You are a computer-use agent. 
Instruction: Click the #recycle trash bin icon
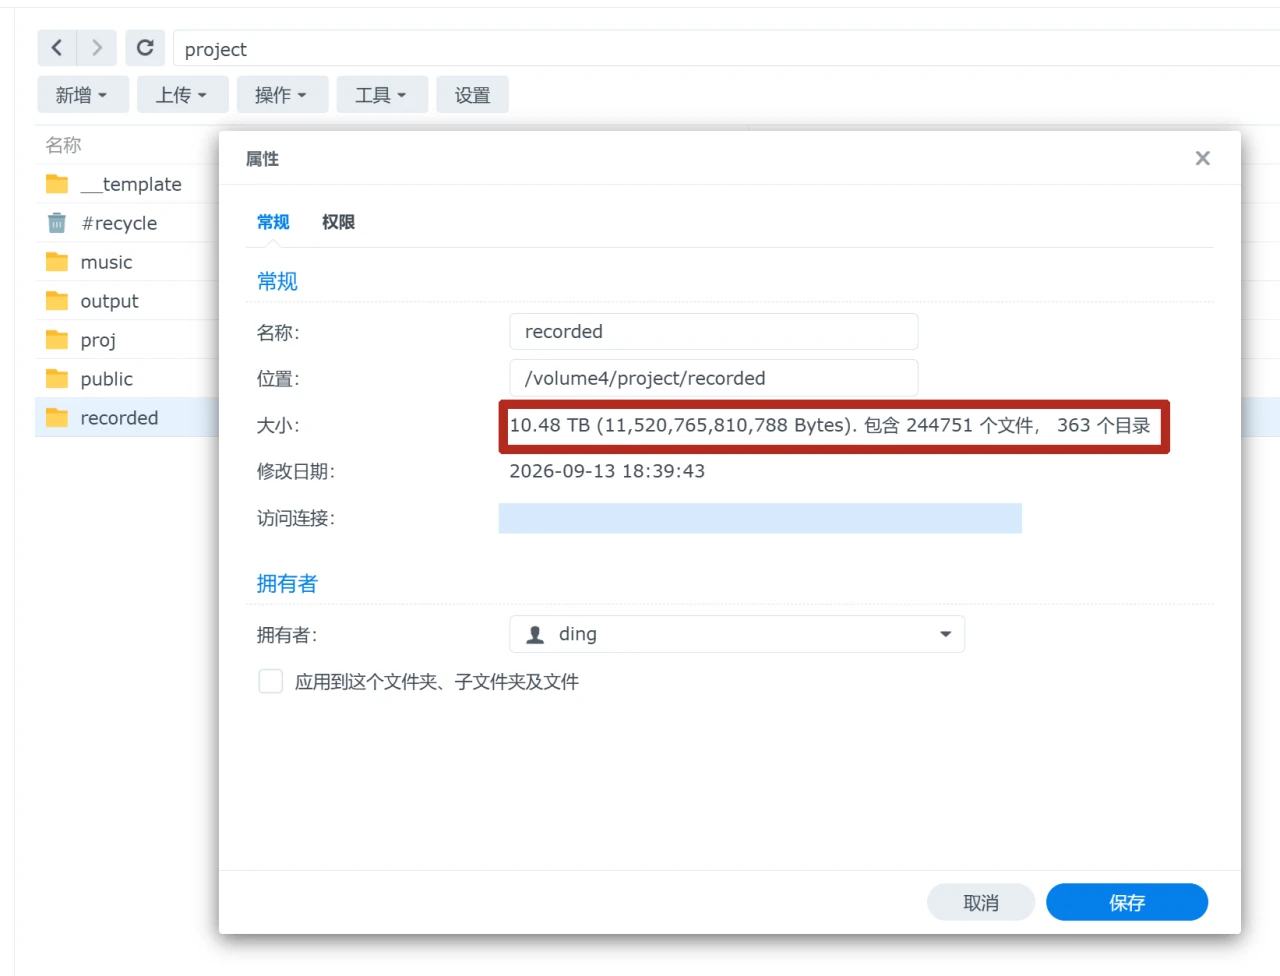tap(57, 223)
